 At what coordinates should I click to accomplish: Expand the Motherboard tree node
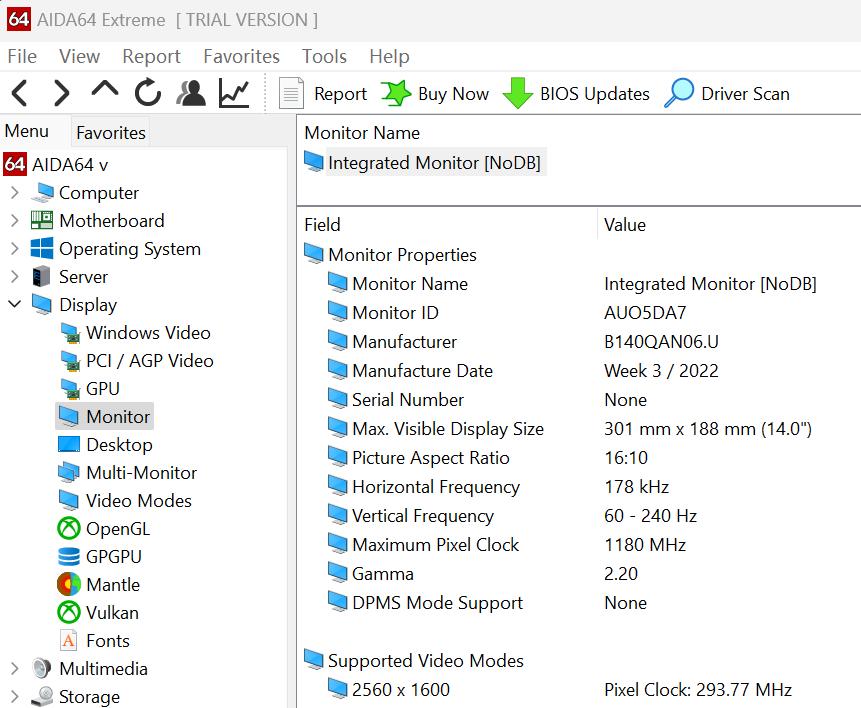(14, 221)
